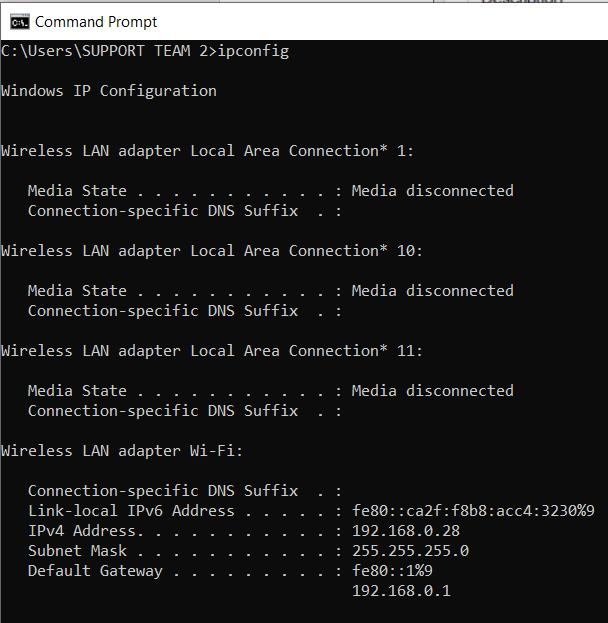Click the Link-local IPv6 address value
This screenshot has height=623, width=608.
click(x=473, y=510)
